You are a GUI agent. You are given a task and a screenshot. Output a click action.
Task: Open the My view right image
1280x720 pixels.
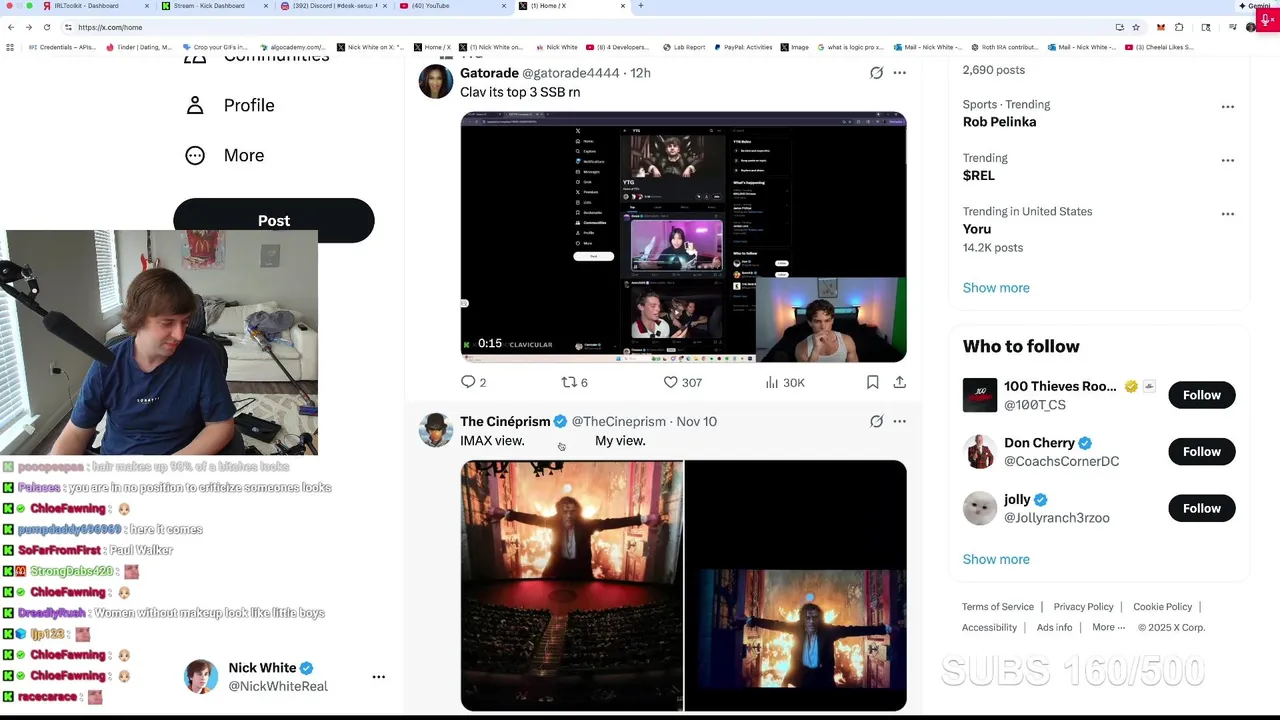pyautogui.click(x=796, y=585)
